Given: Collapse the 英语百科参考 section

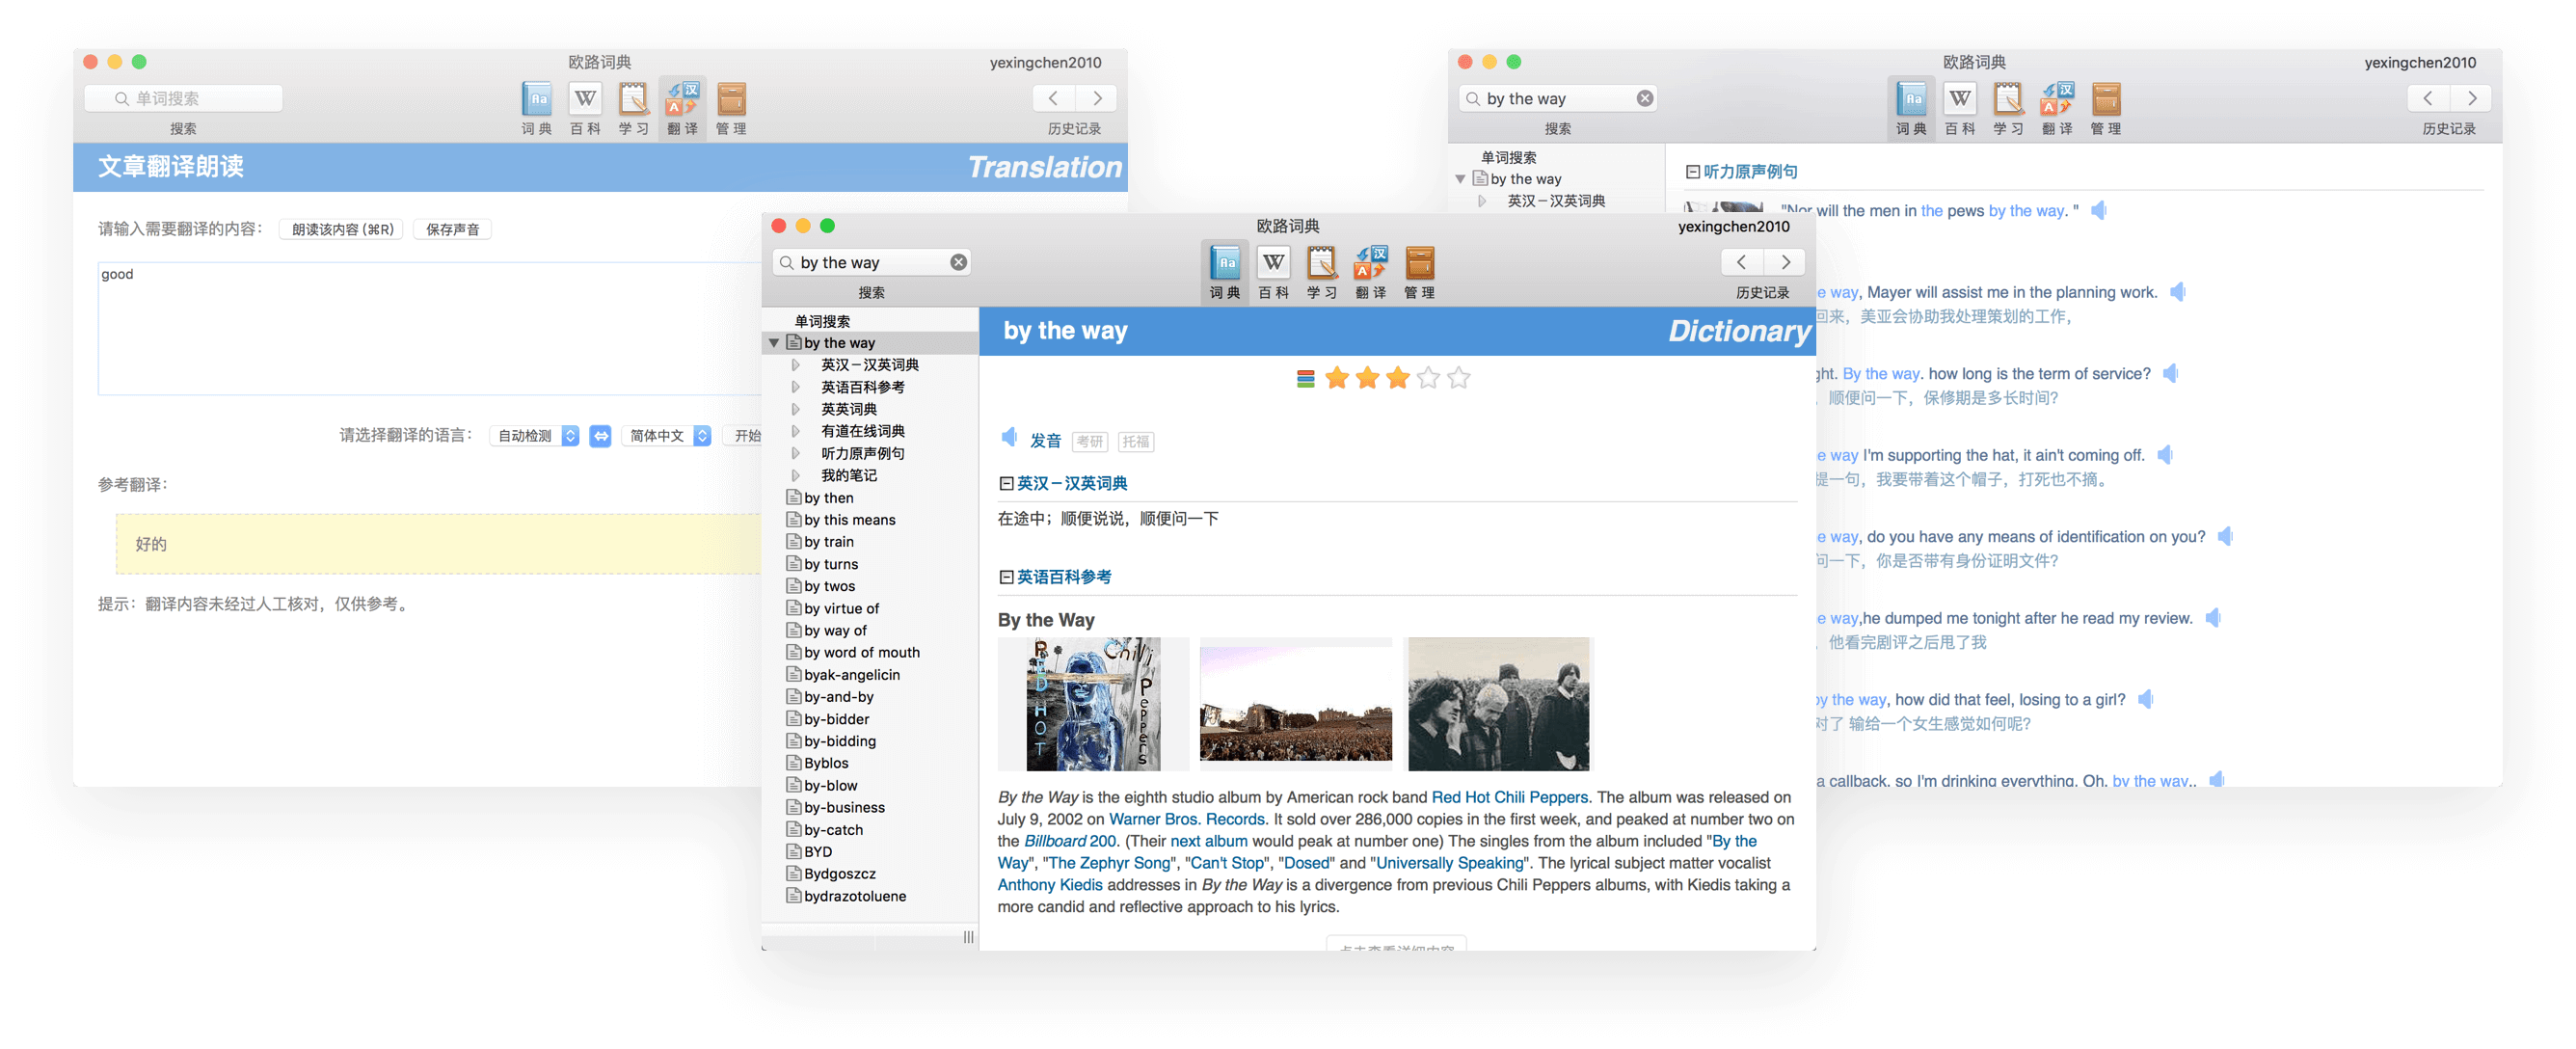Looking at the screenshot, I should [x=1006, y=578].
